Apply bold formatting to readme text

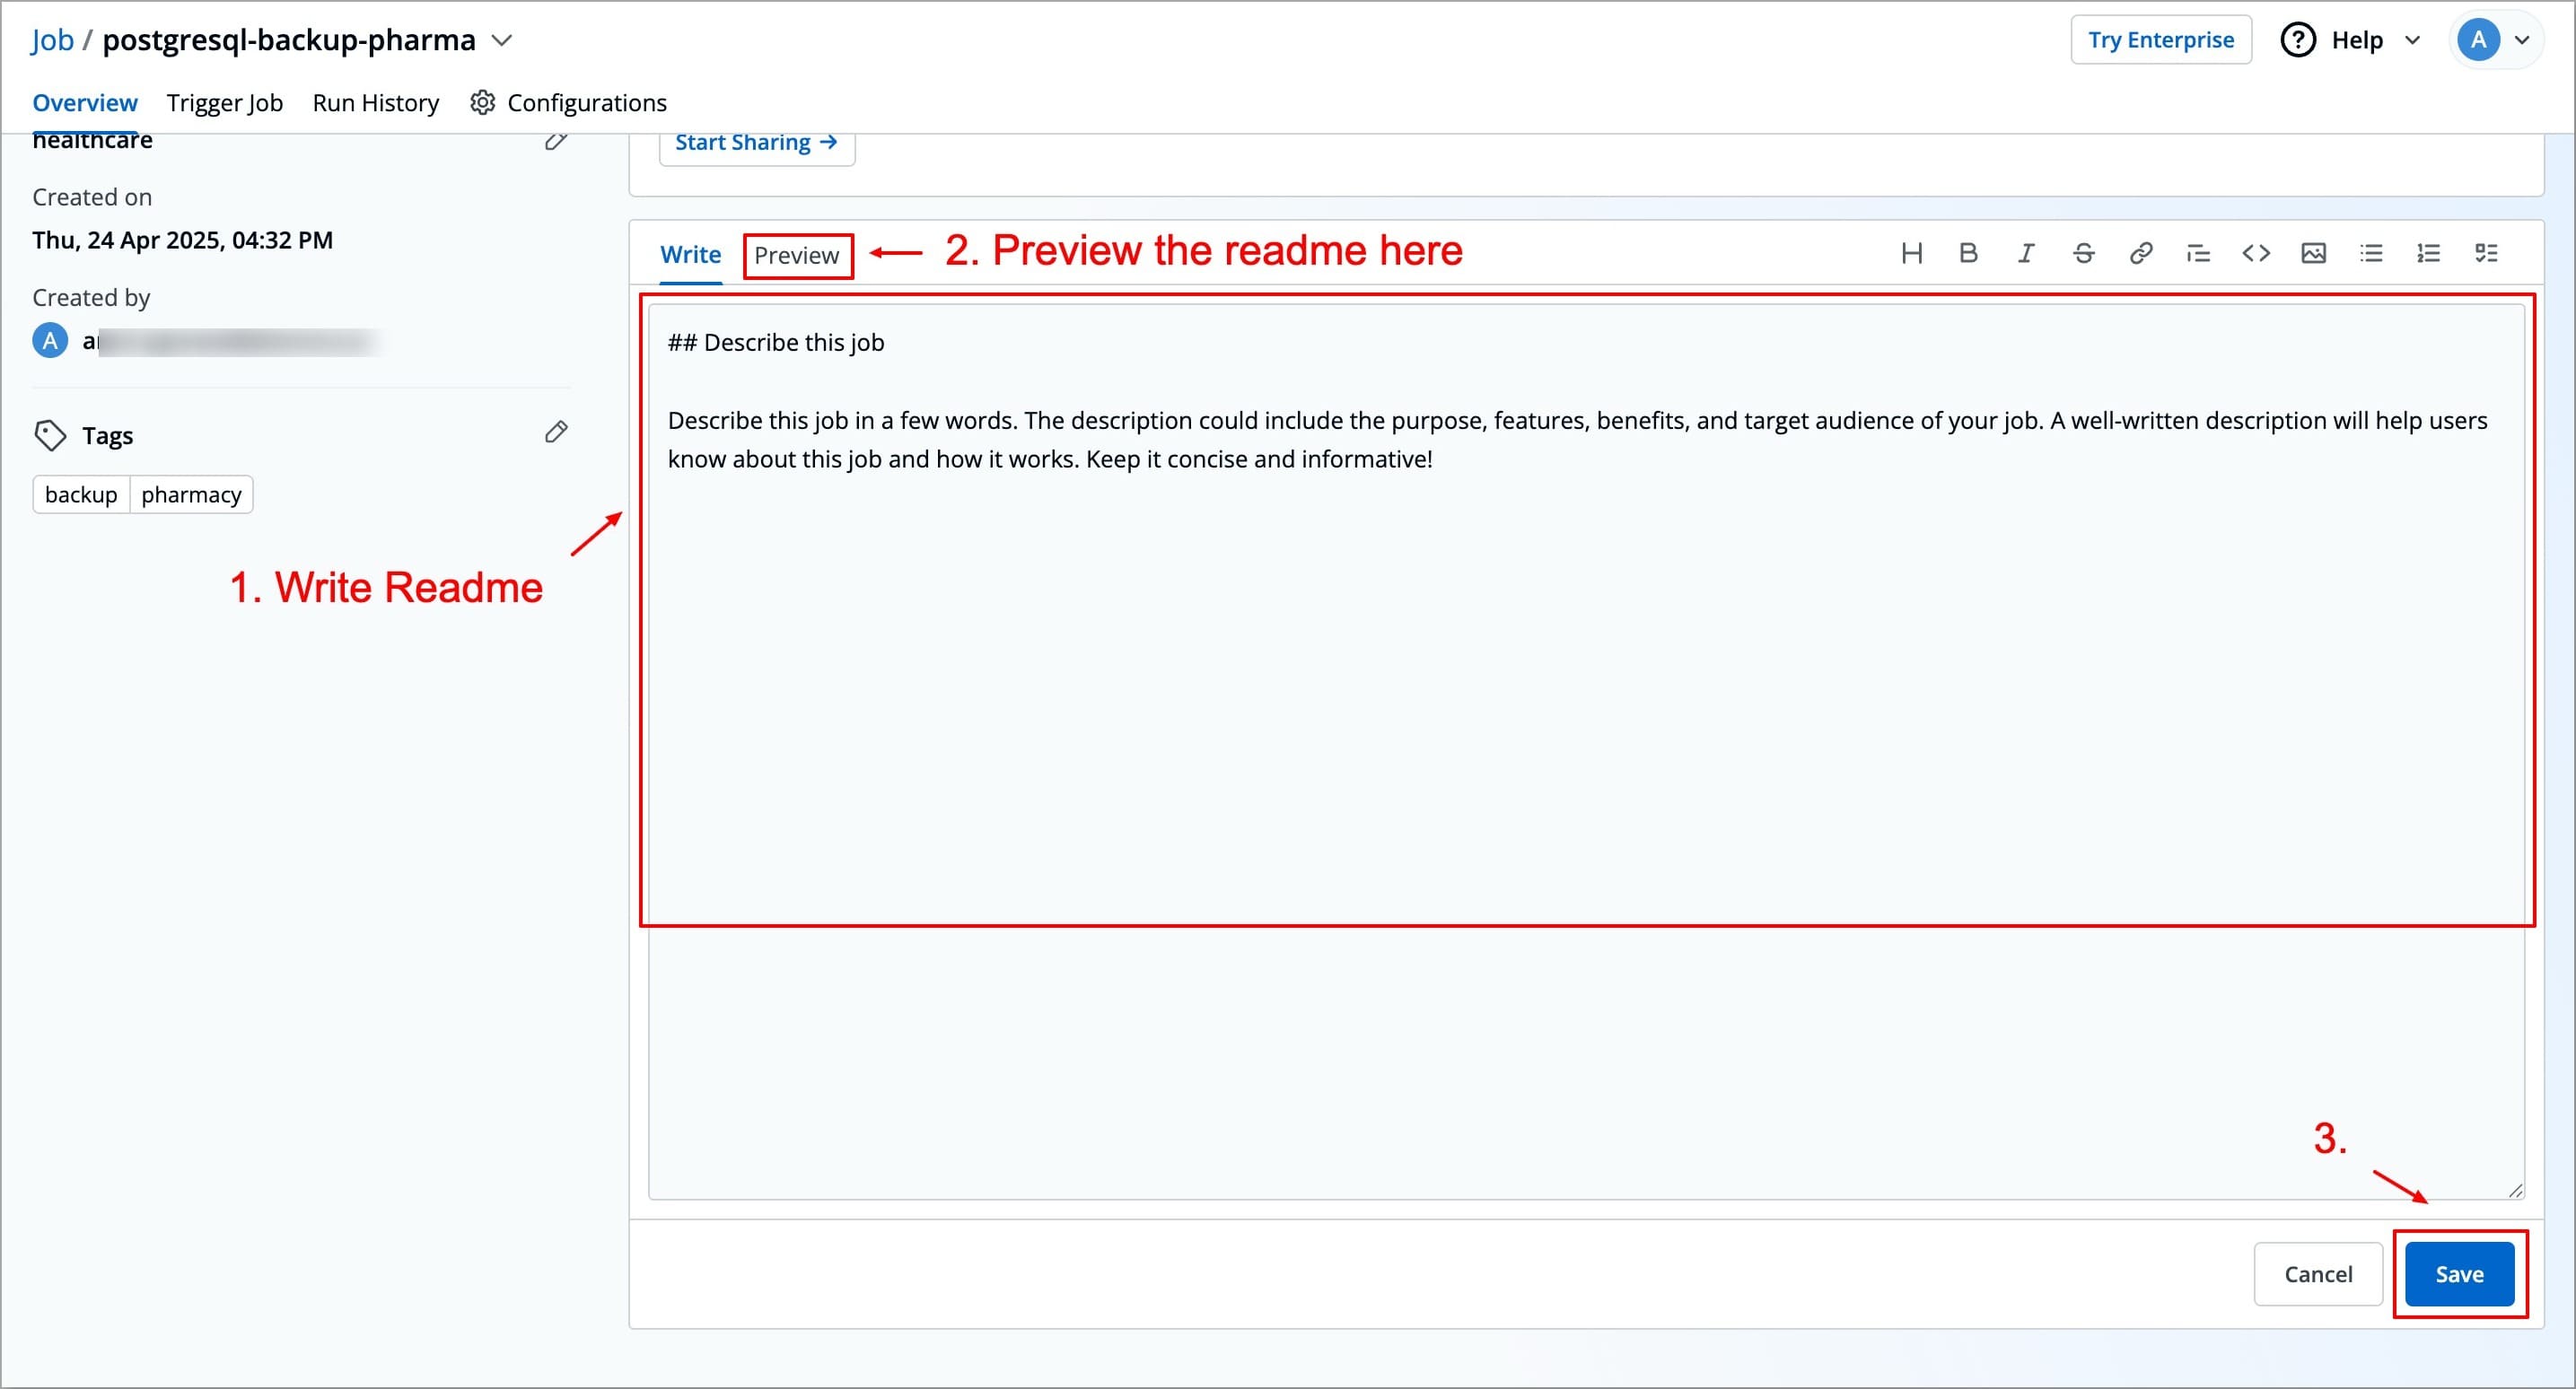[1968, 253]
